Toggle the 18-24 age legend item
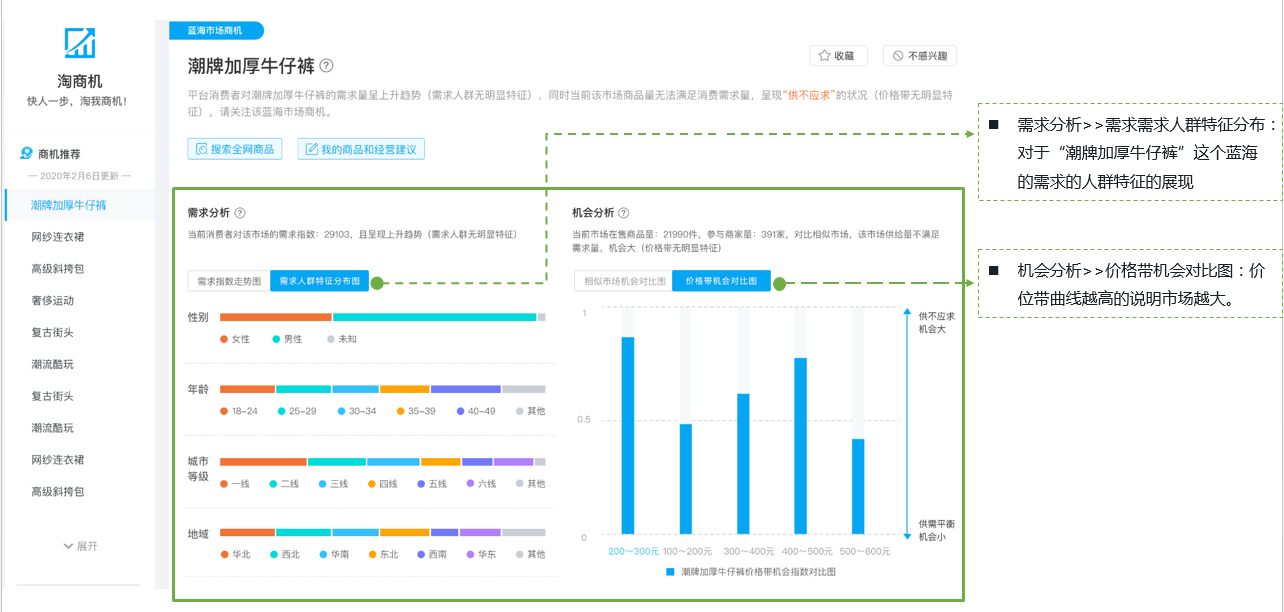Image resolution: width=1284 pixels, height=612 pixels. (238, 411)
